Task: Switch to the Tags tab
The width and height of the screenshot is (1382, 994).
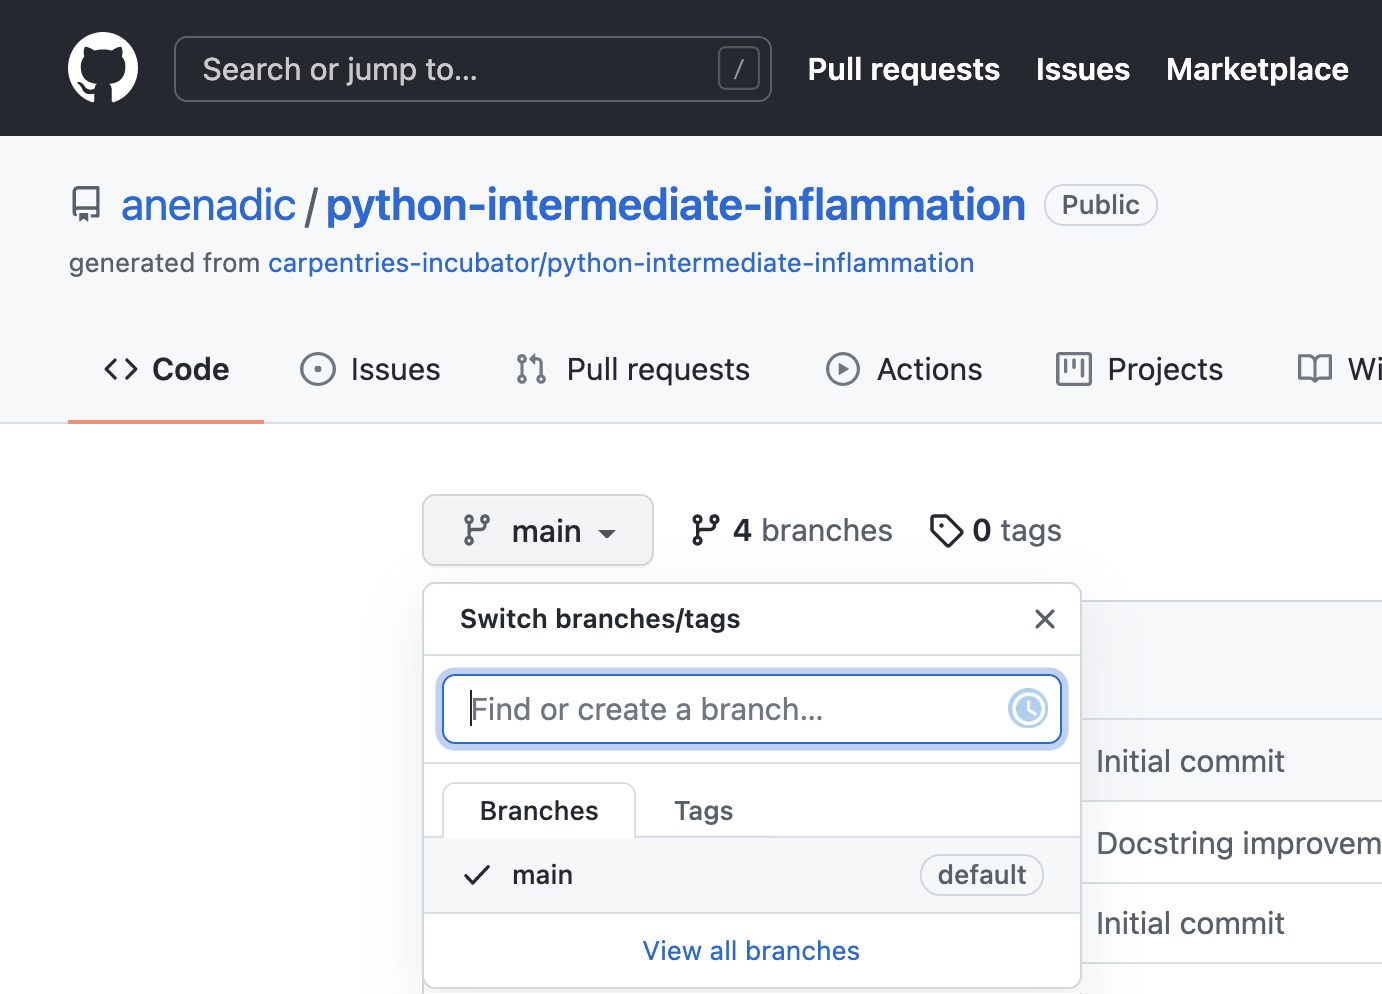Action: pyautogui.click(x=703, y=810)
